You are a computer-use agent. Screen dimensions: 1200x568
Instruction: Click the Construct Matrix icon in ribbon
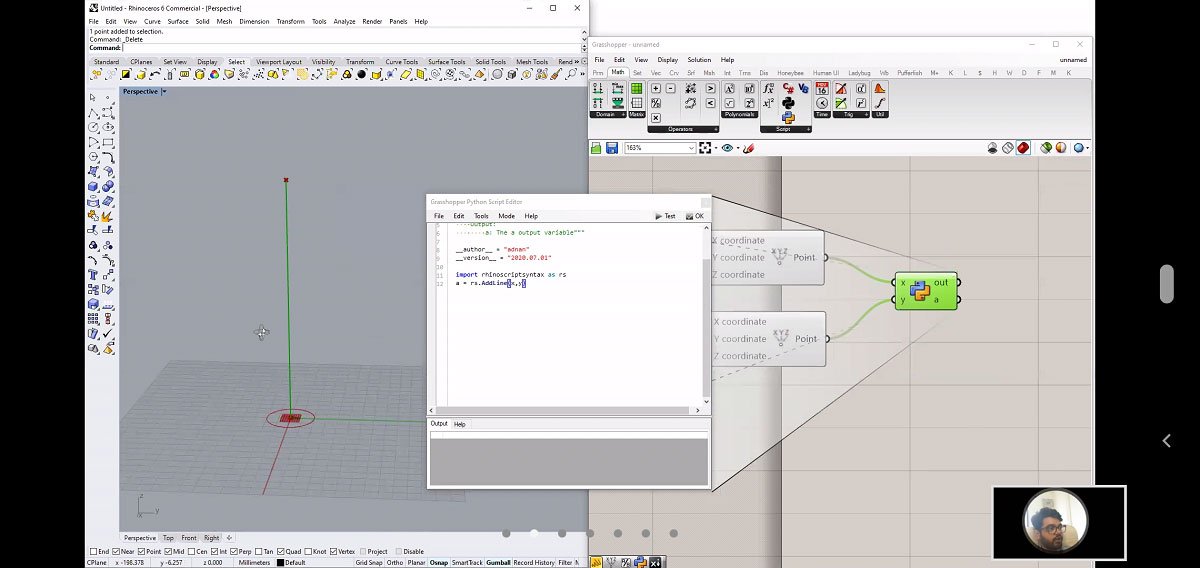(x=636, y=89)
